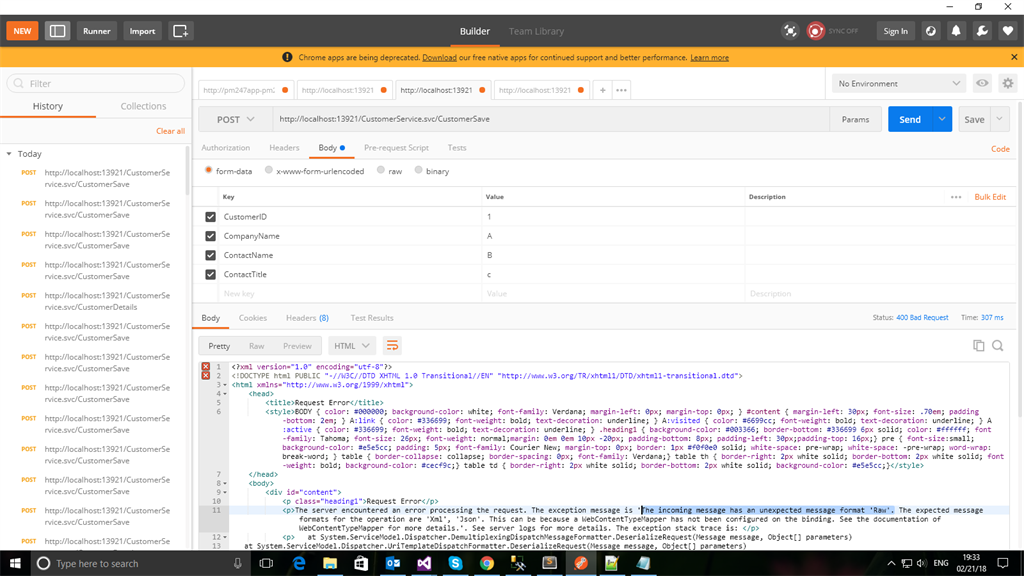Open Windows Start menu

[x=14, y=563]
